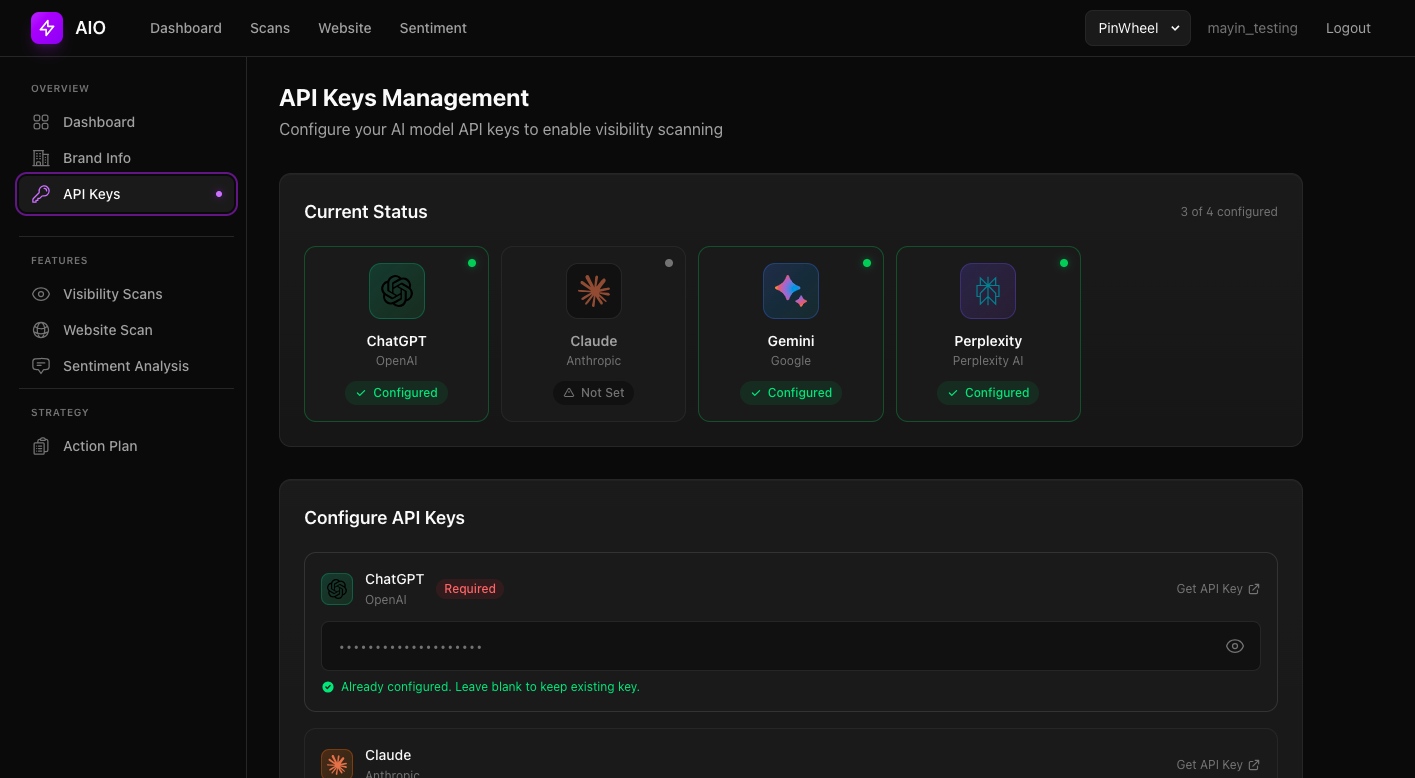Click the green status dot on Perplexity
The height and width of the screenshot is (778, 1415).
coord(1064,263)
